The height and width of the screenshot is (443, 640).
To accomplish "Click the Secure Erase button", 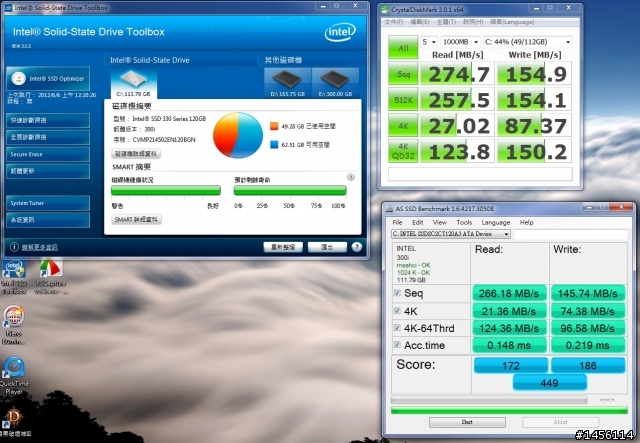I will [x=48, y=154].
